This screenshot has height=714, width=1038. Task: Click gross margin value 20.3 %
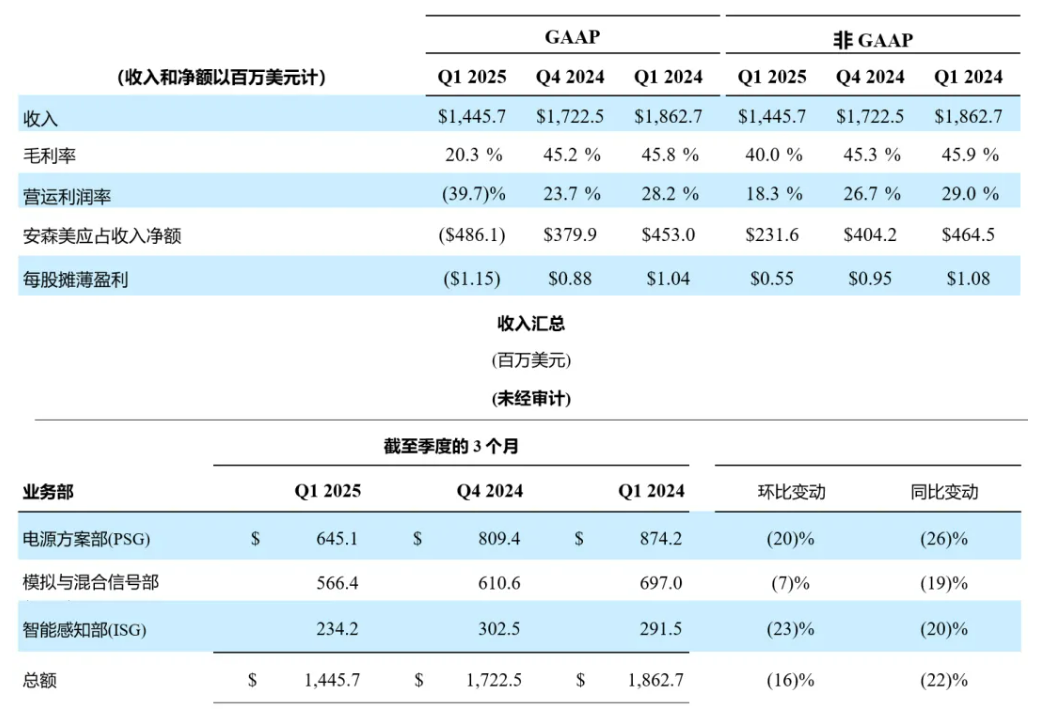(x=473, y=155)
